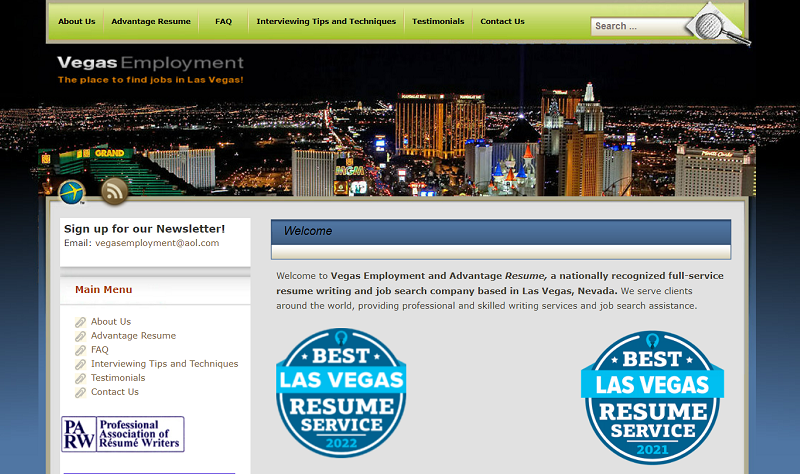This screenshot has width=800, height=474.
Task: Focus the Search text field
Action: (640, 26)
